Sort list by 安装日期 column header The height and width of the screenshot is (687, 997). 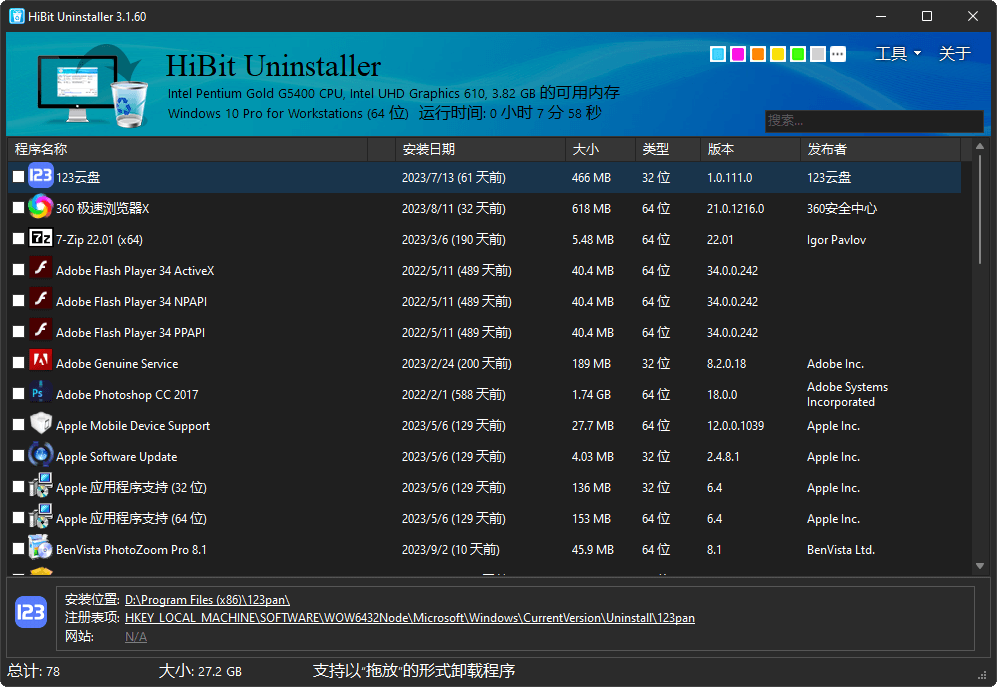tap(429, 149)
